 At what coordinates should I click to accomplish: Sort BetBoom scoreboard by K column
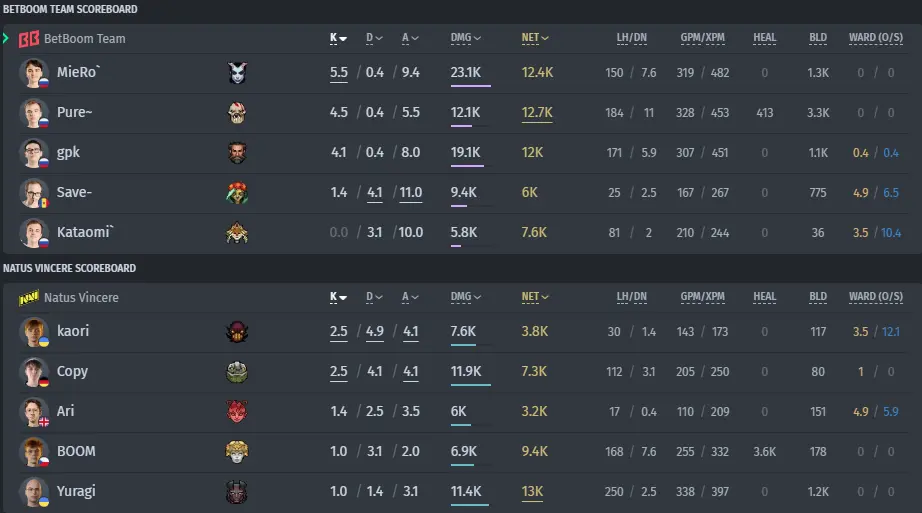click(x=338, y=38)
